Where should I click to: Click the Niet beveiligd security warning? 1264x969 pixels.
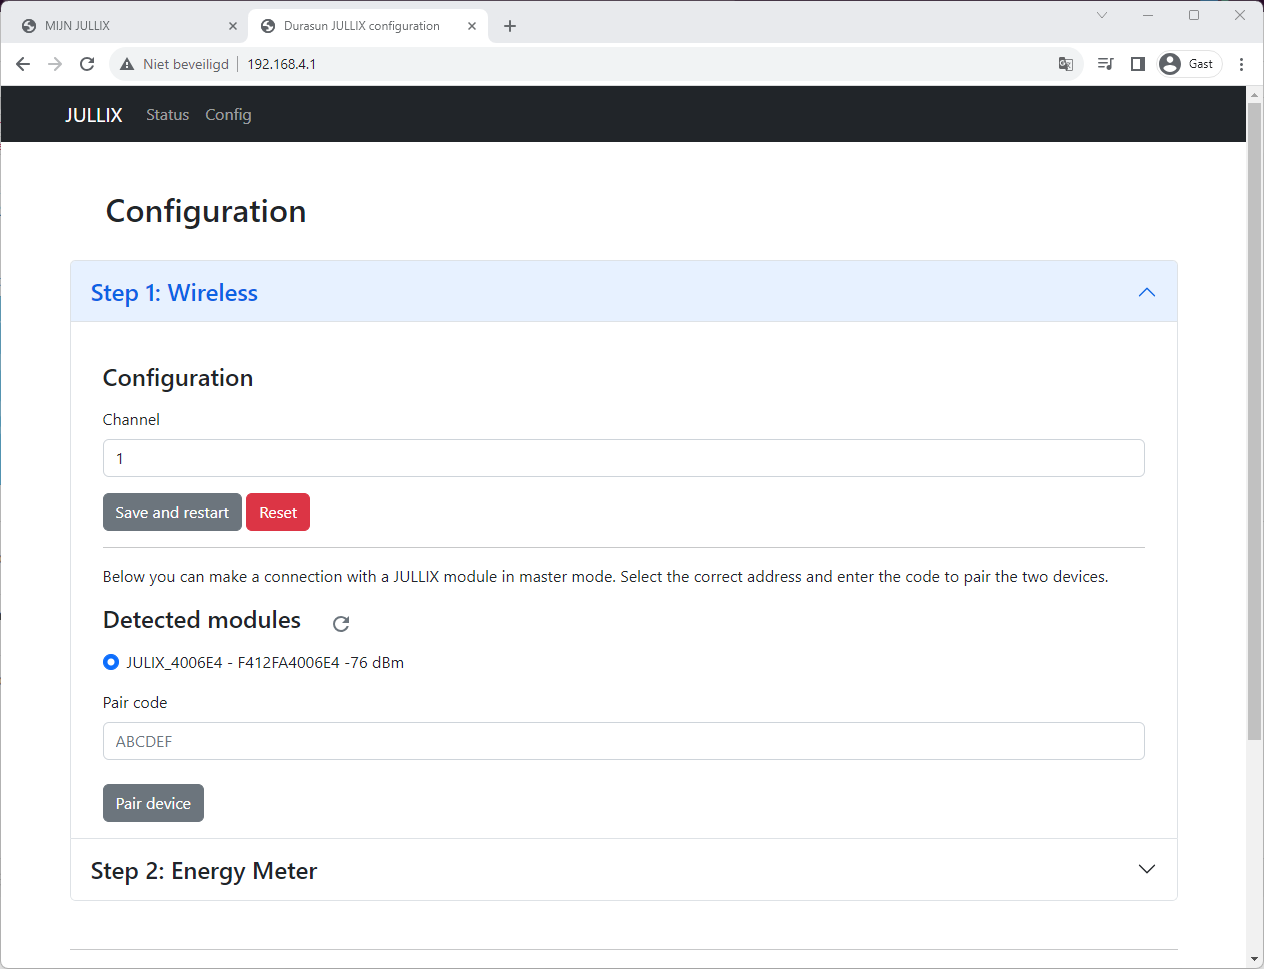175,64
